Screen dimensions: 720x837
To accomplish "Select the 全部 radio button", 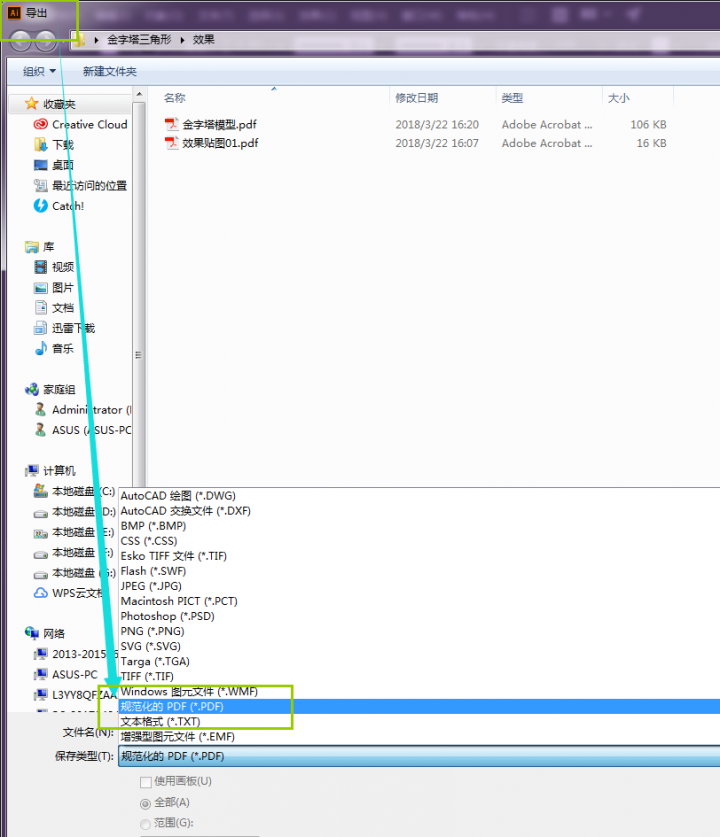I will (x=146, y=802).
